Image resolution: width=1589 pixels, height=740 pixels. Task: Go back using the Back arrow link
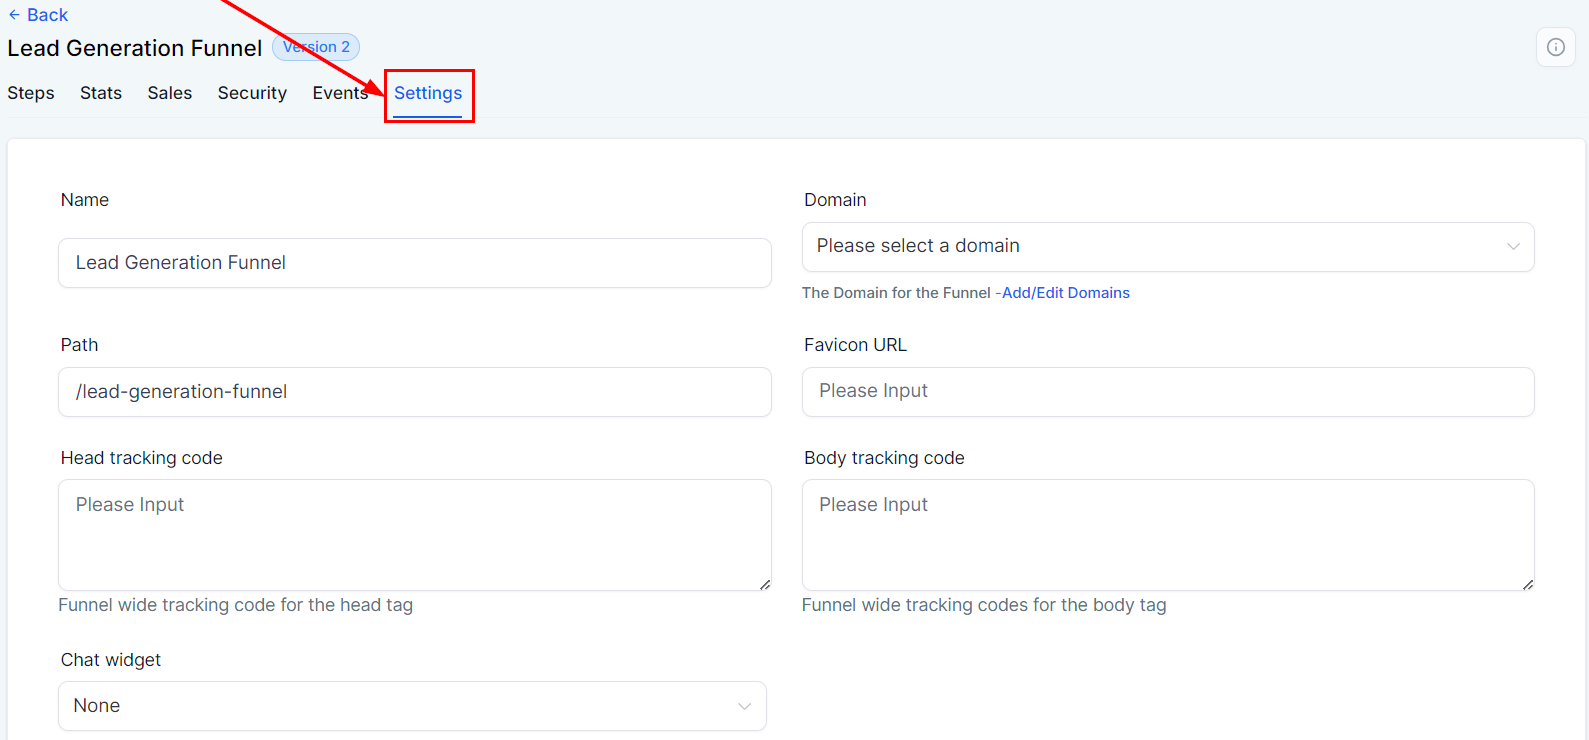pyautogui.click(x=38, y=15)
